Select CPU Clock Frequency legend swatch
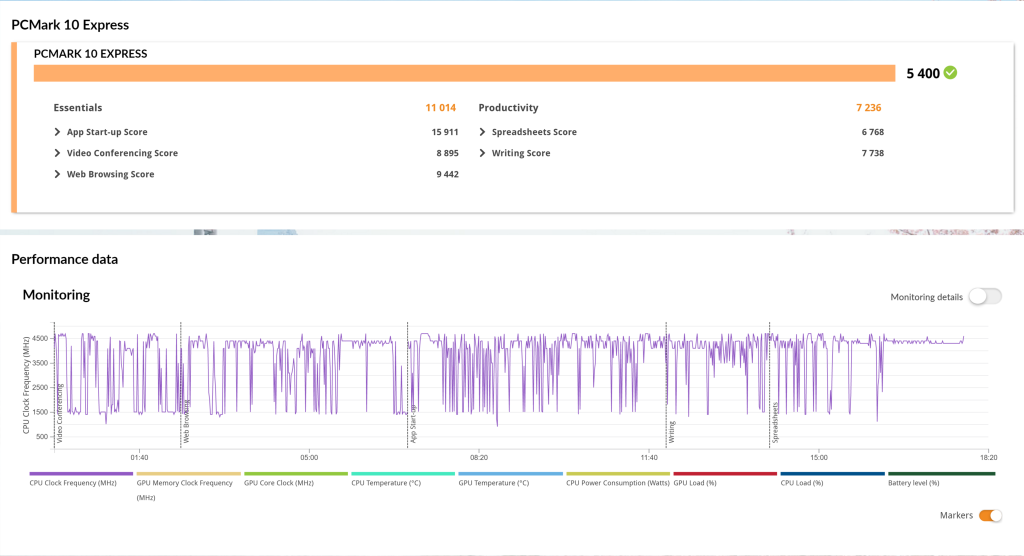This screenshot has height=556, width=1024. click(81, 474)
